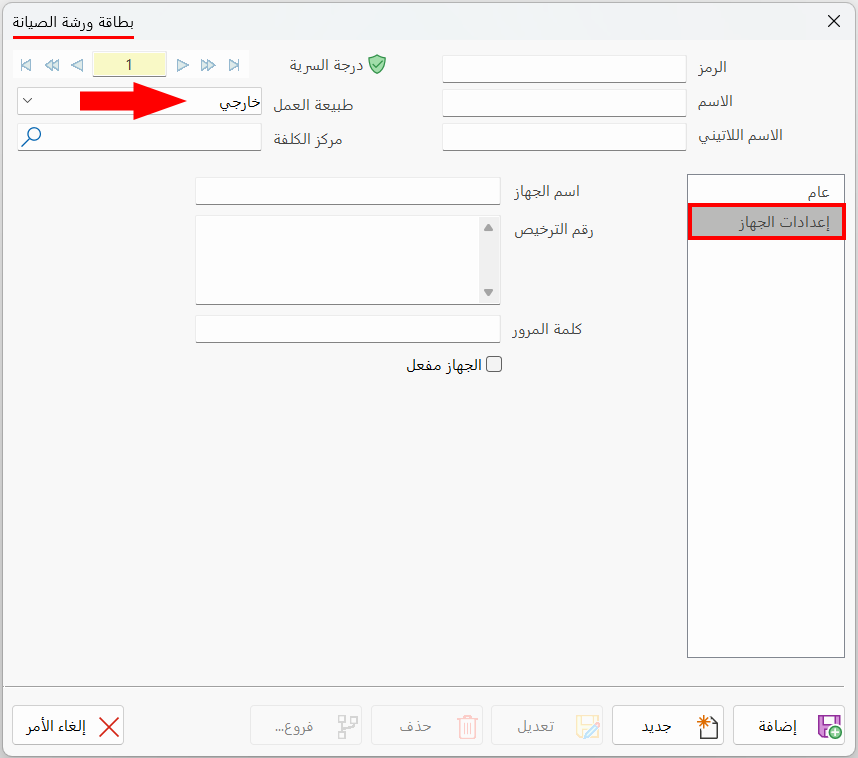Select the إعدادات الجهاز side tab

tap(767, 222)
